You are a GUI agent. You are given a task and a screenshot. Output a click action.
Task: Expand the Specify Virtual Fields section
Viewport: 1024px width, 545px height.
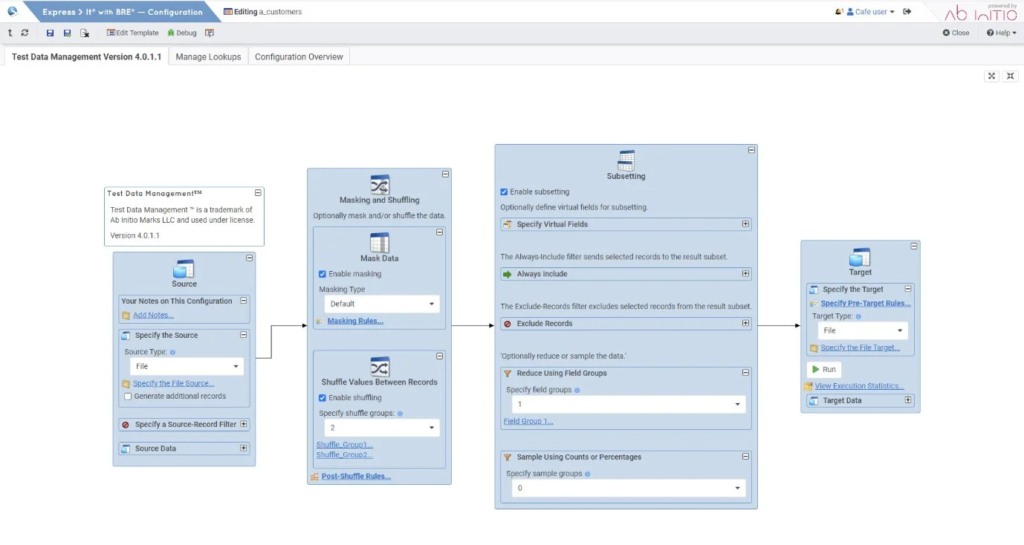pyautogui.click(x=745, y=224)
